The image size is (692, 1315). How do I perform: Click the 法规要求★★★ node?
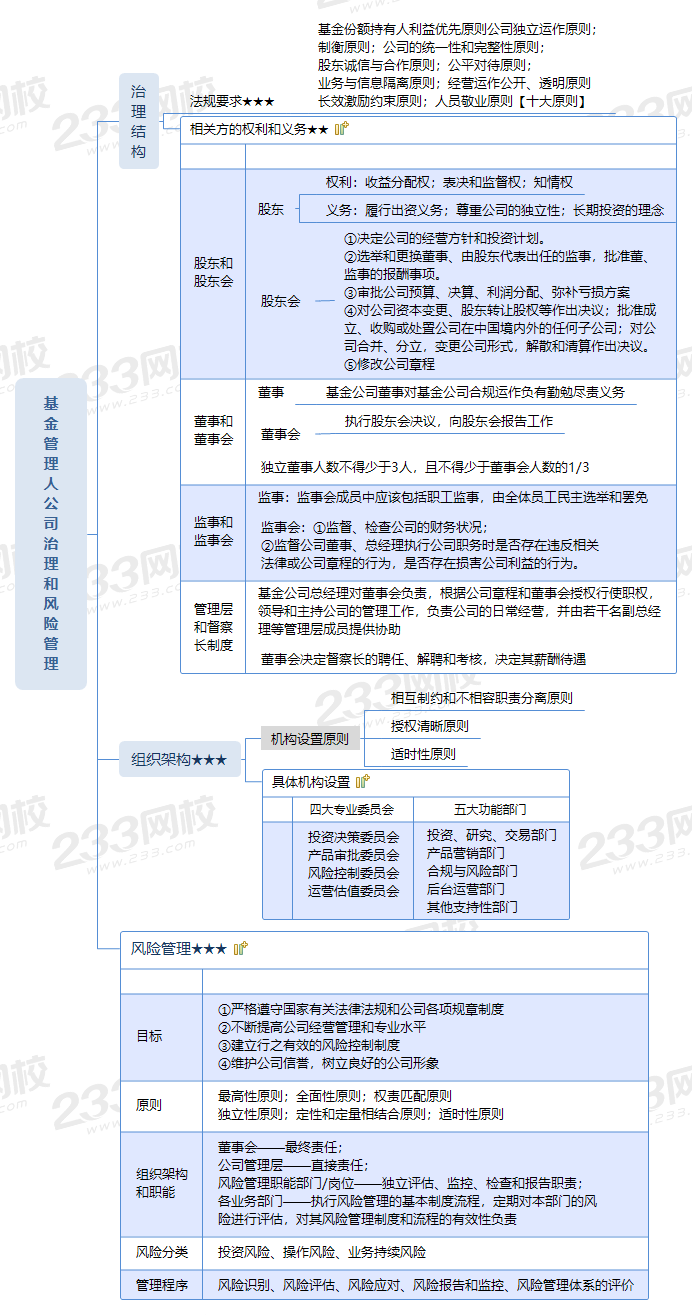(x=232, y=102)
